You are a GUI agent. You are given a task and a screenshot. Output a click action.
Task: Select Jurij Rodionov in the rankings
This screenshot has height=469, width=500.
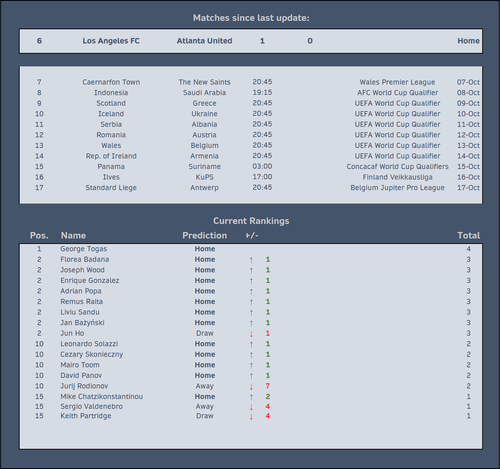coord(84,386)
